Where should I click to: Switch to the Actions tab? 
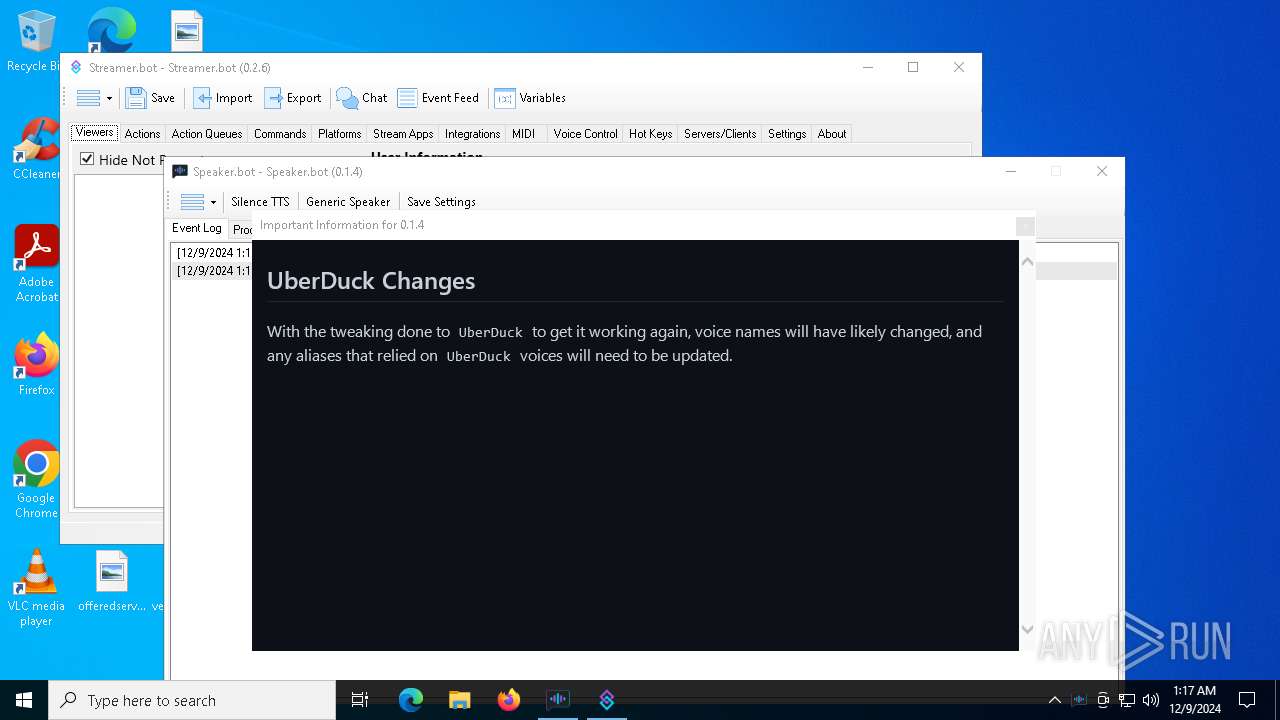click(142, 134)
